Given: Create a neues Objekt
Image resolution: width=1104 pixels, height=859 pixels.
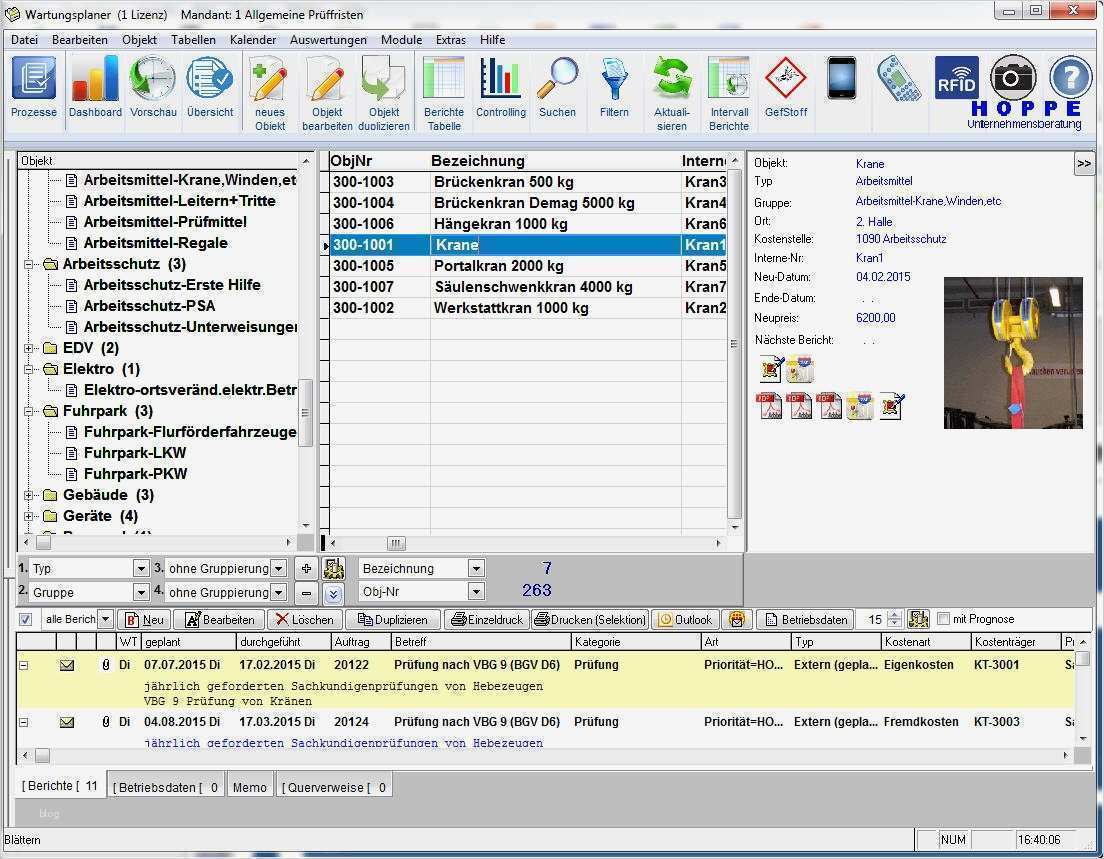Looking at the screenshot, I should [x=268, y=88].
